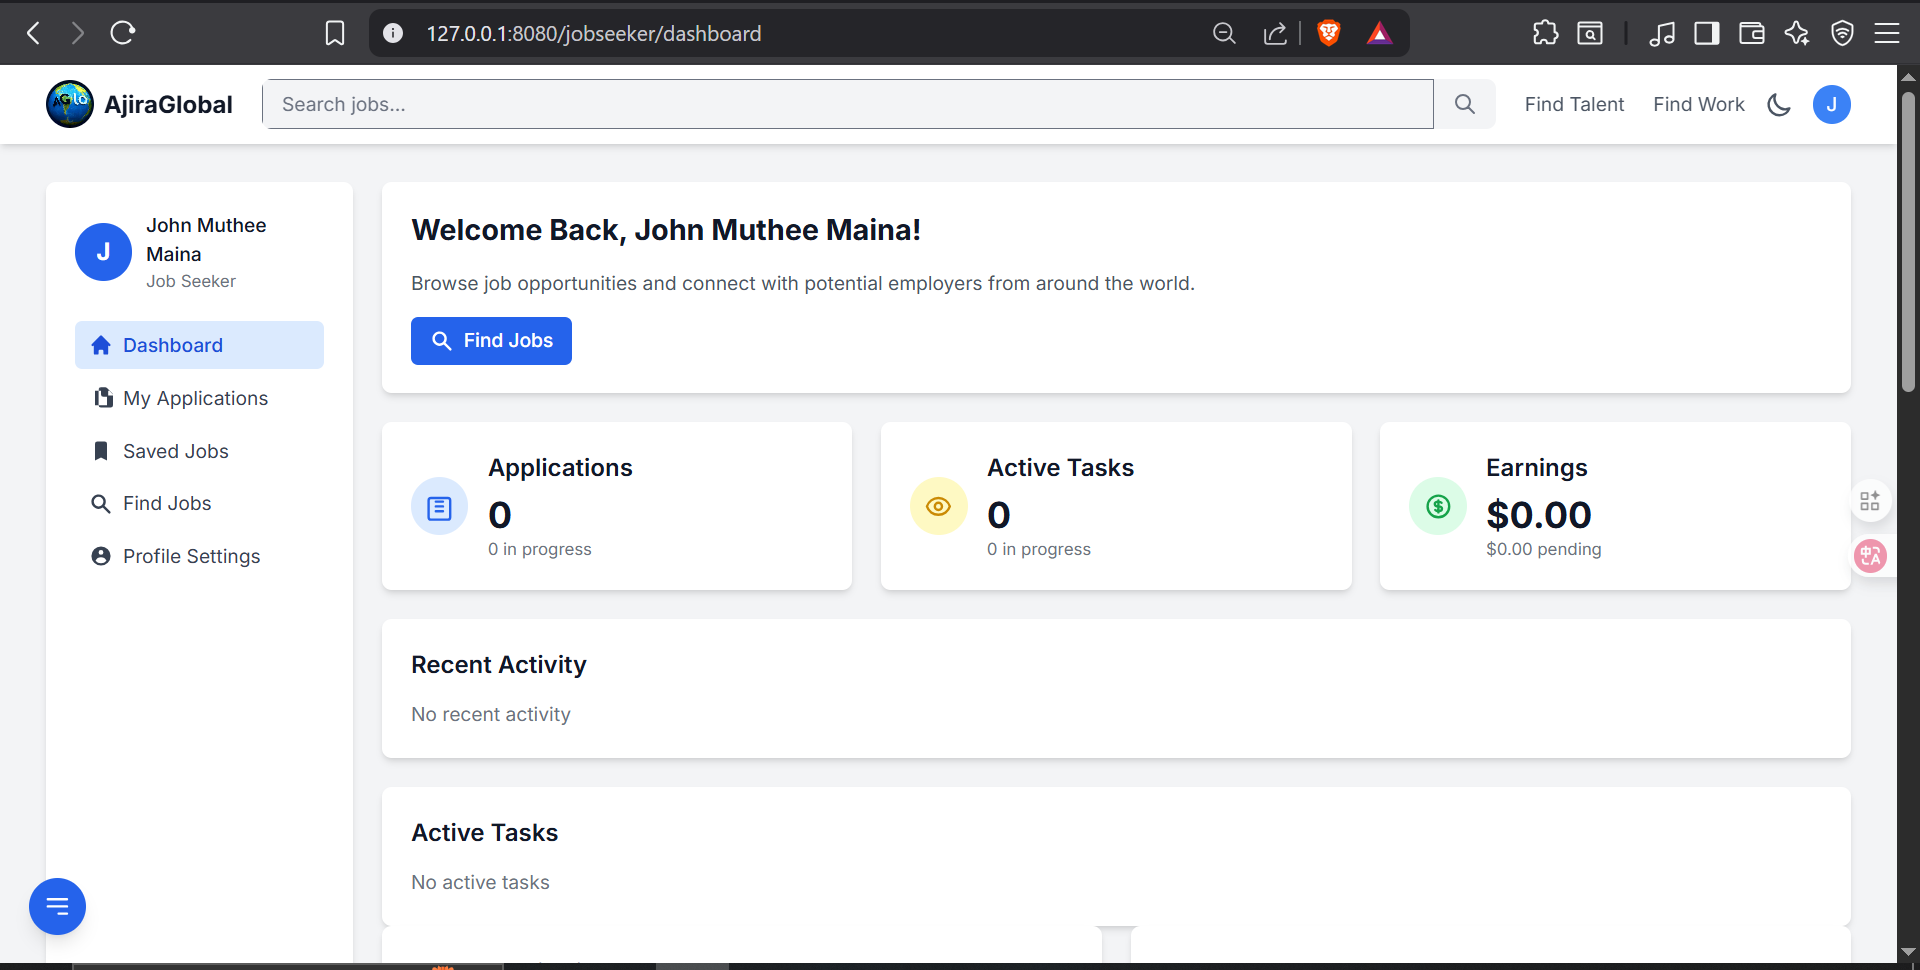
Task: Open the blue floating menu button
Action: 57,906
